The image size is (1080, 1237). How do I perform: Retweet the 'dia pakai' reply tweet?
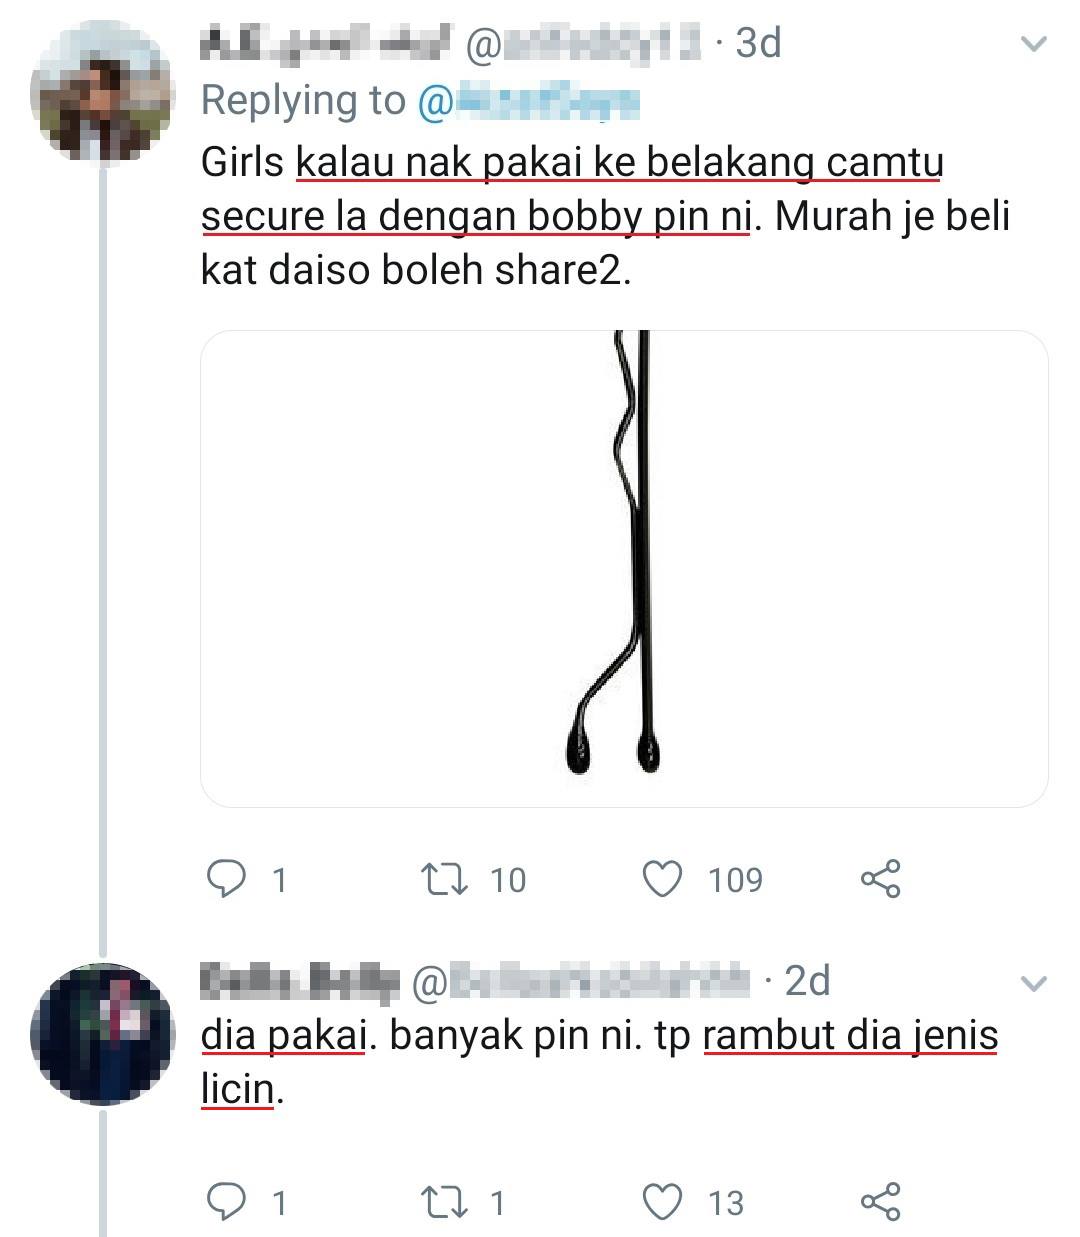point(440,1201)
